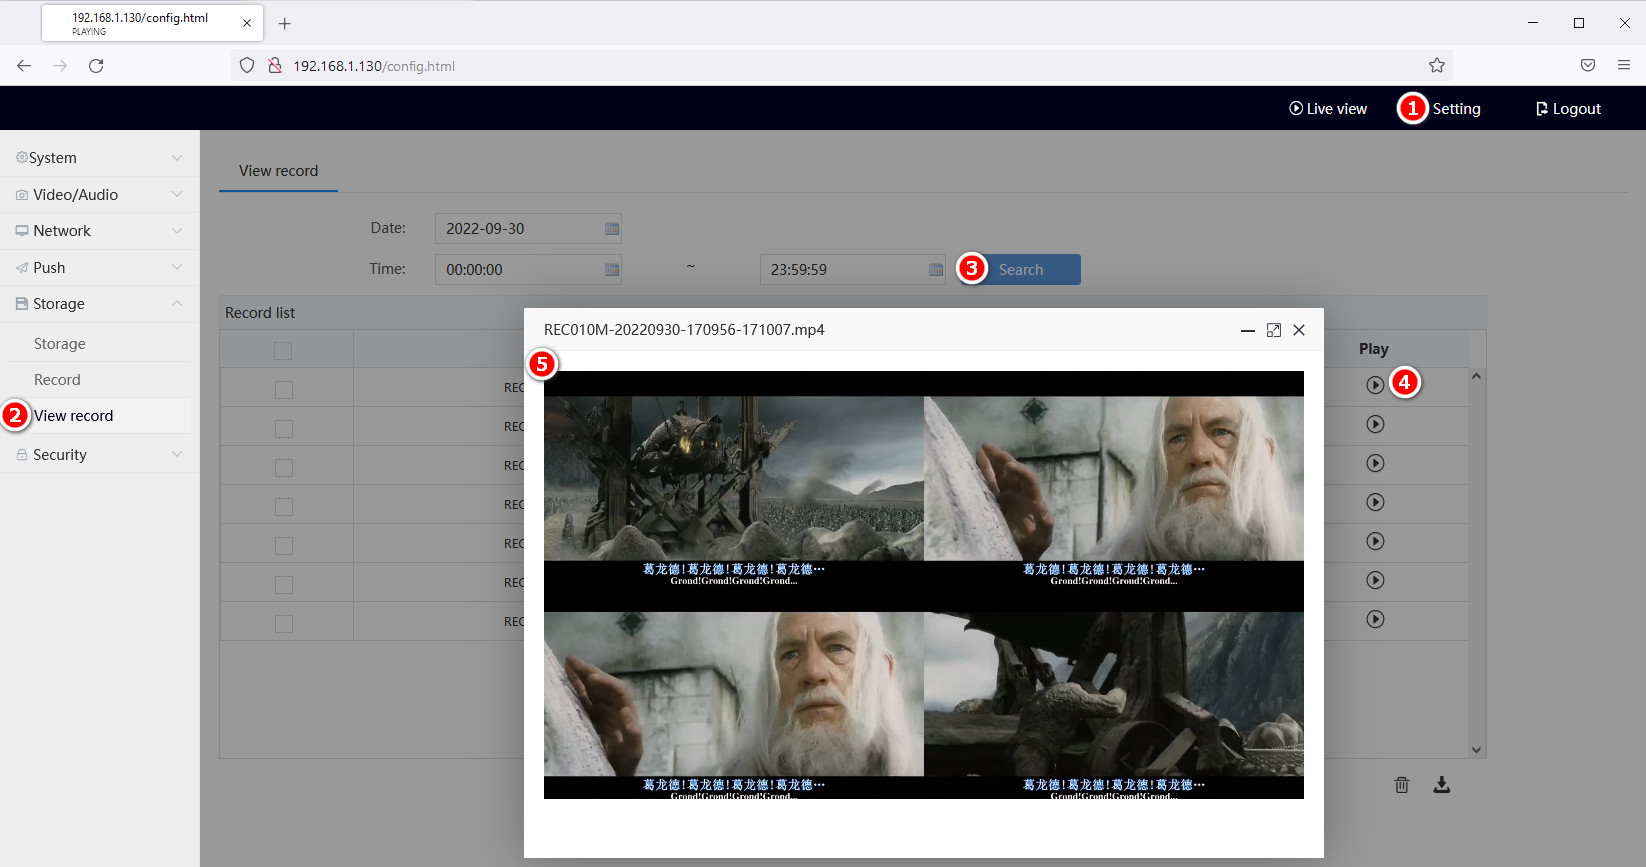Close the REC010M video popup

[x=1299, y=330]
